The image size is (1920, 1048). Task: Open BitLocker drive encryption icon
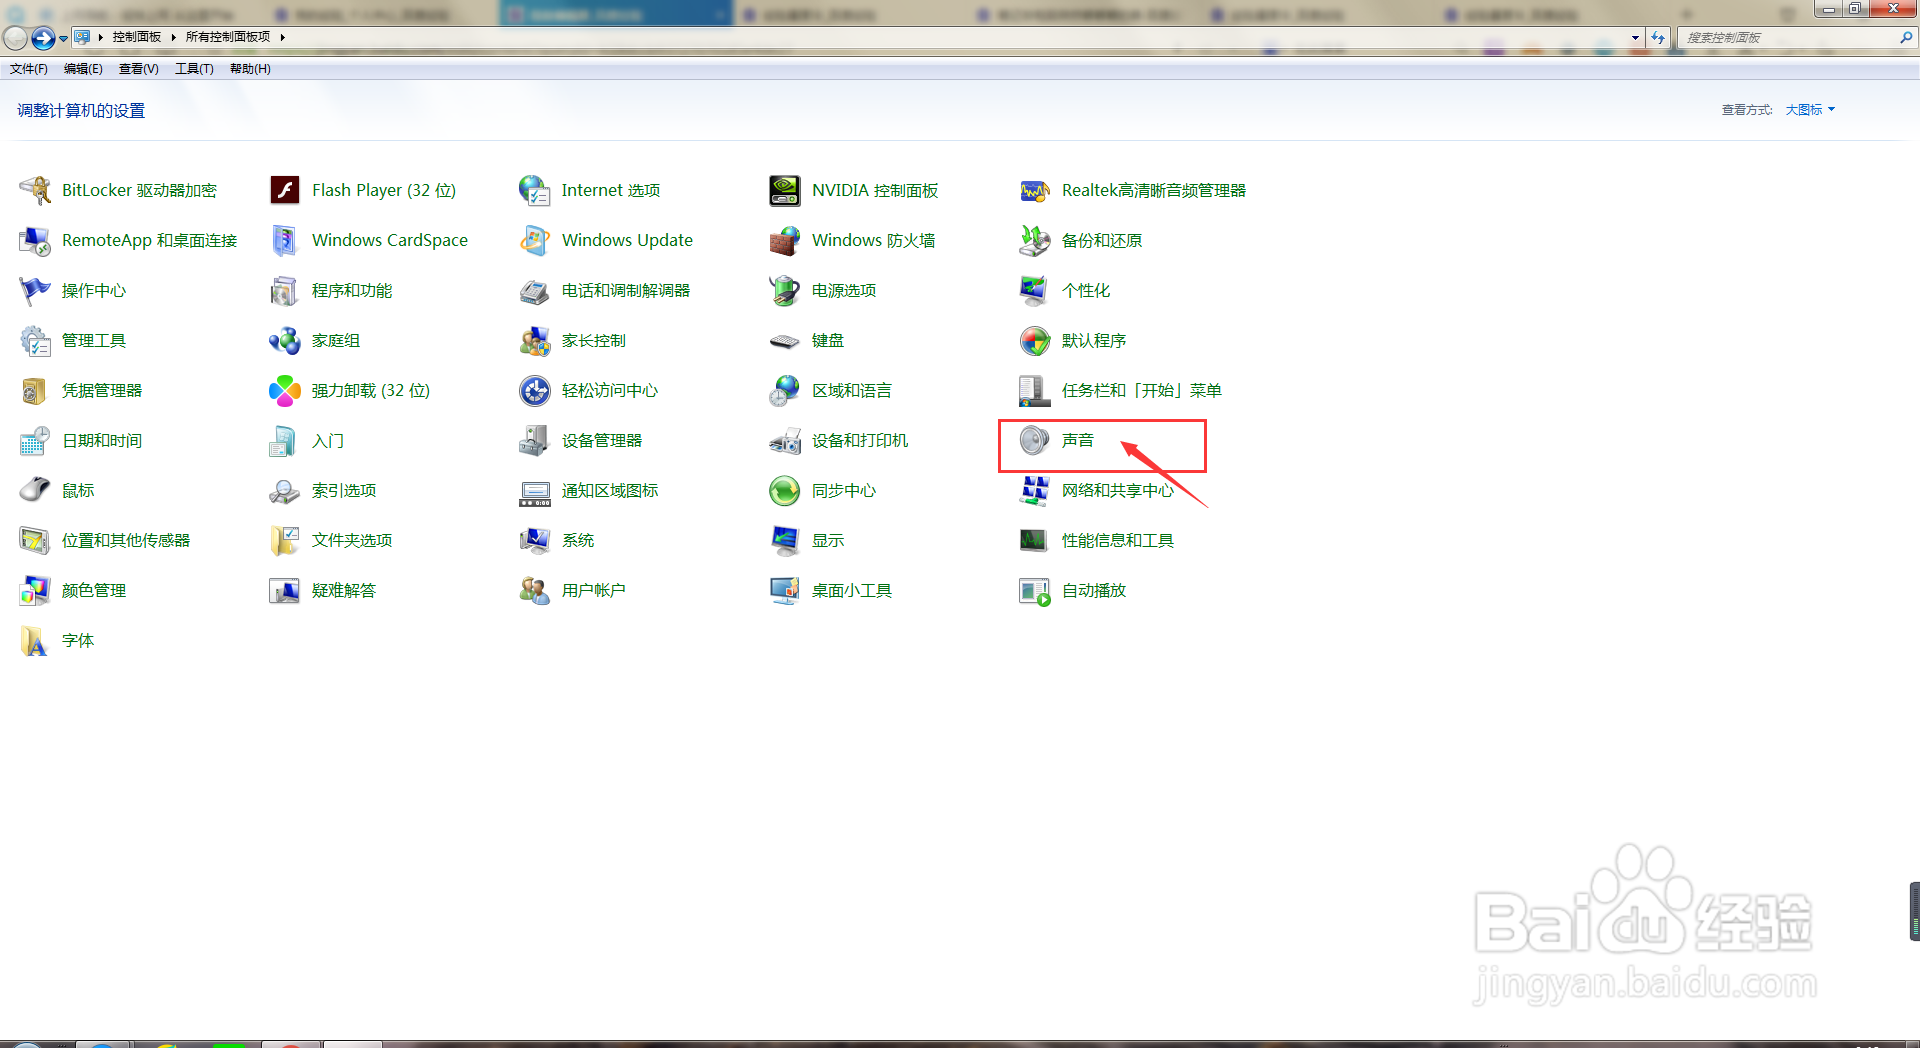[x=35, y=190]
